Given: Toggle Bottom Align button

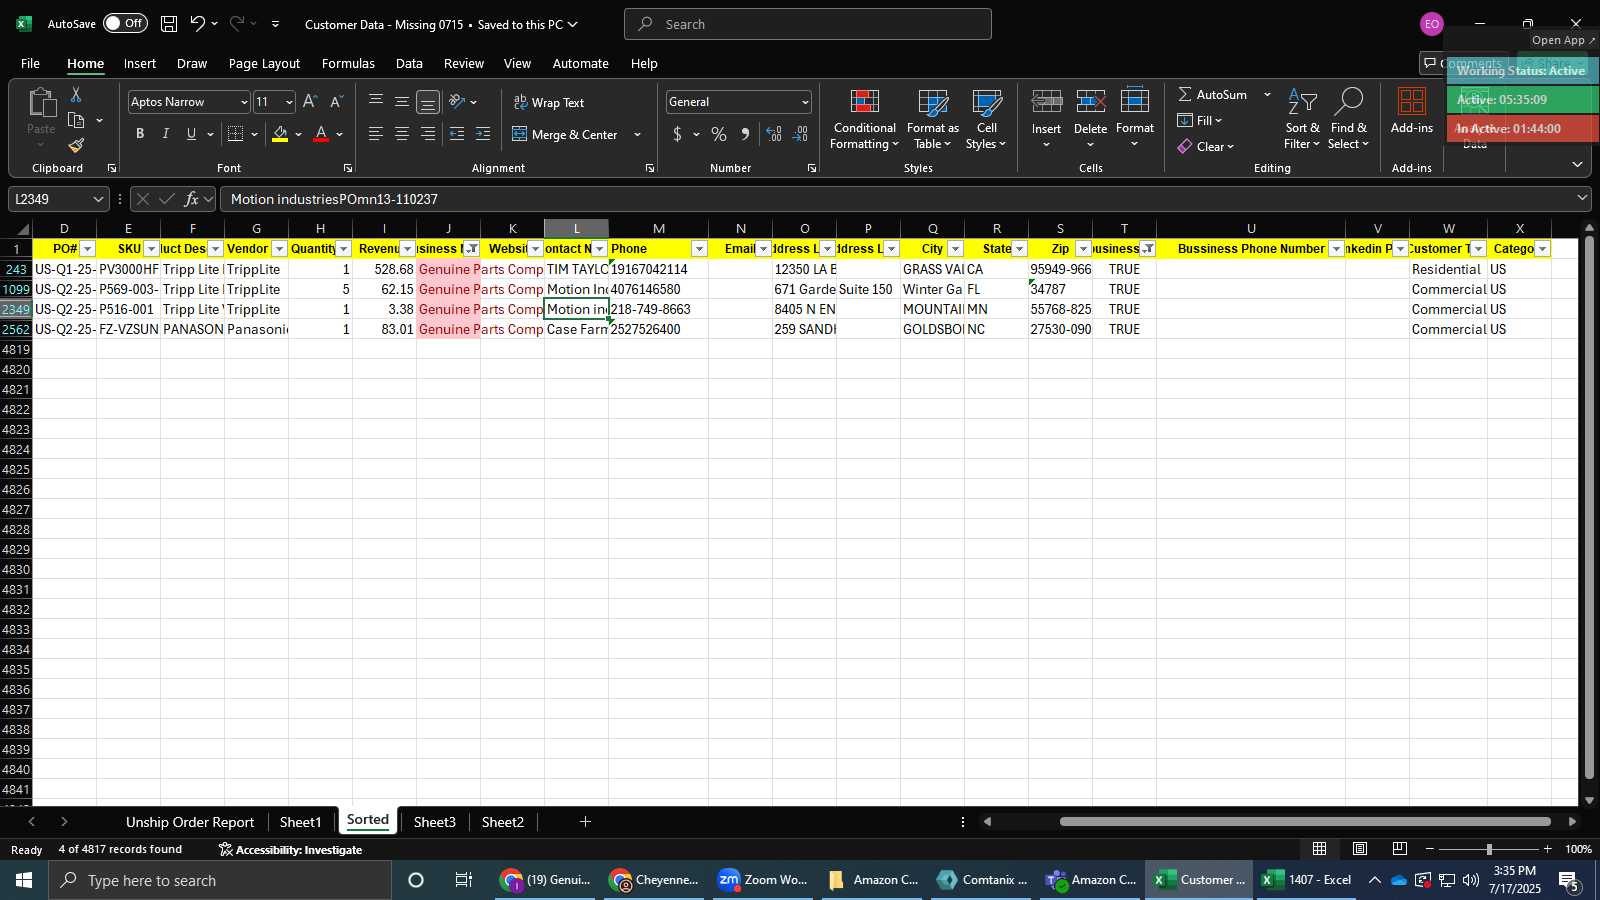Looking at the screenshot, I should pyautogui.click(x=428, y=102).
